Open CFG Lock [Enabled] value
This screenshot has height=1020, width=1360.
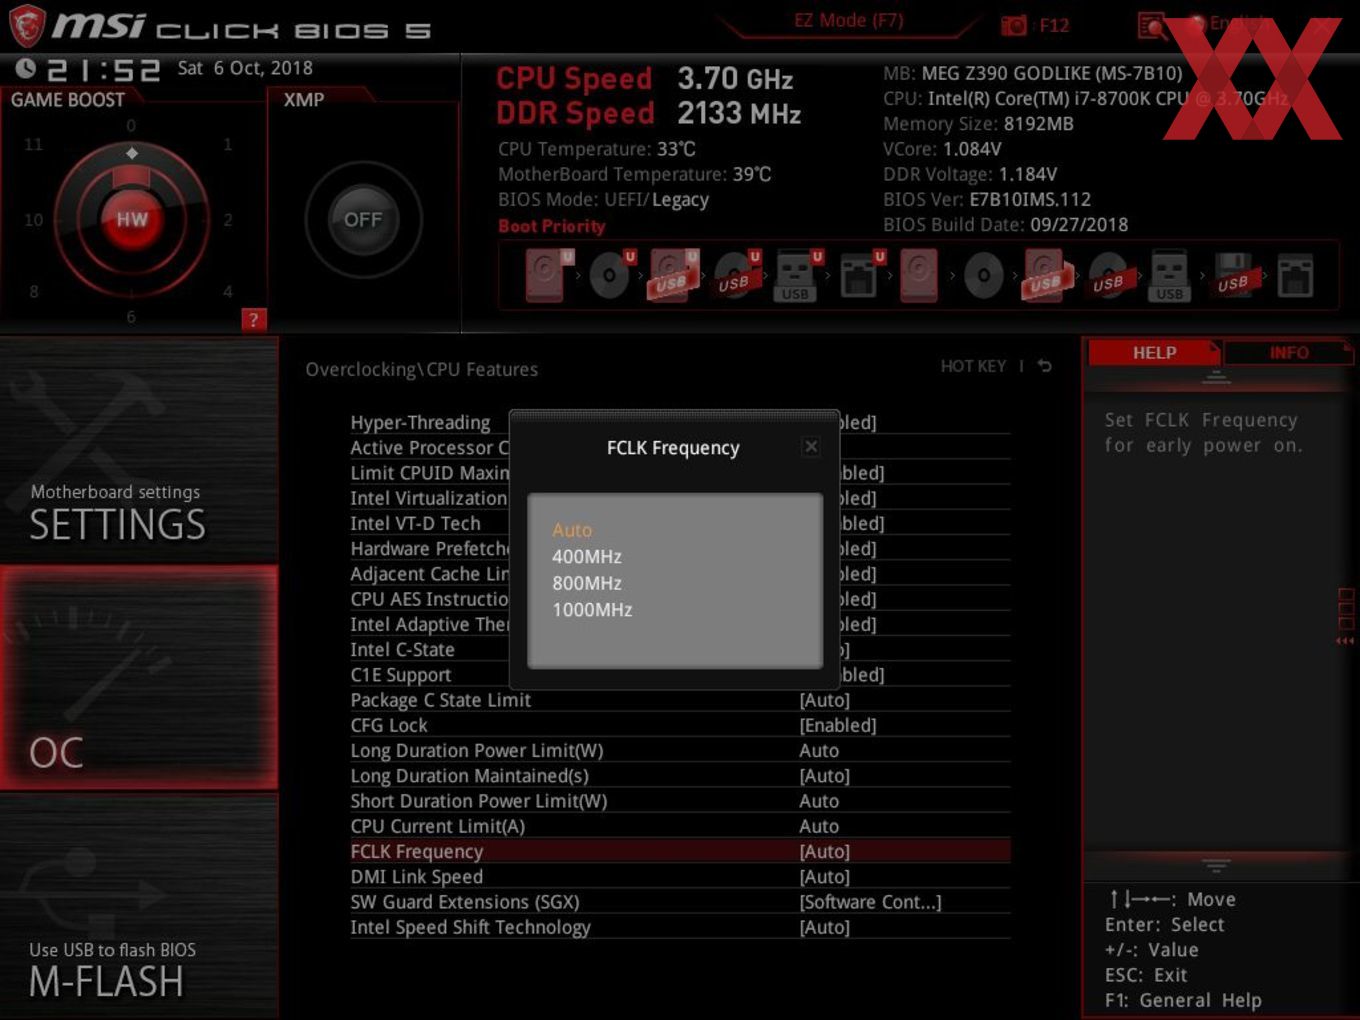(838, 725)
